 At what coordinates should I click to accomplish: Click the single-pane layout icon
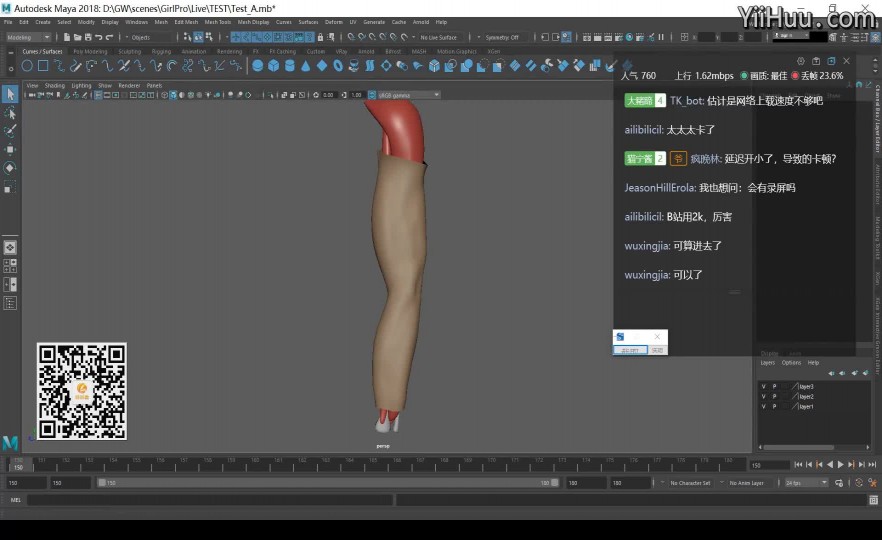pyautogui.click(x=10, y=248)
